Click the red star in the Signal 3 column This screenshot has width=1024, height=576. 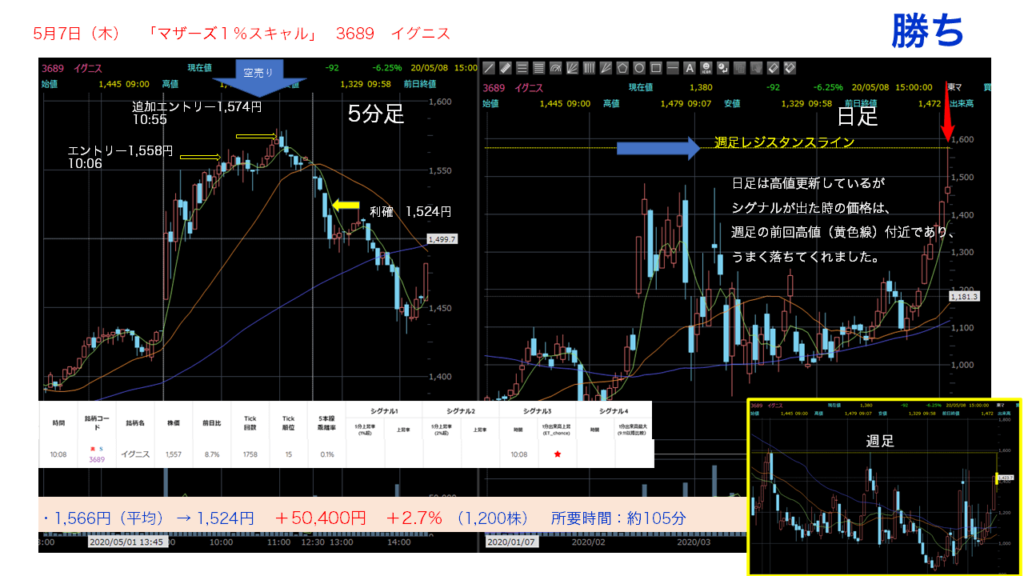[557, 454]
